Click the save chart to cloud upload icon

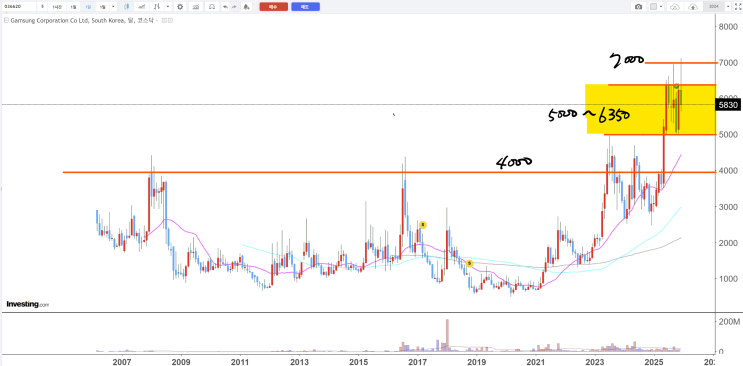[693, 7]
